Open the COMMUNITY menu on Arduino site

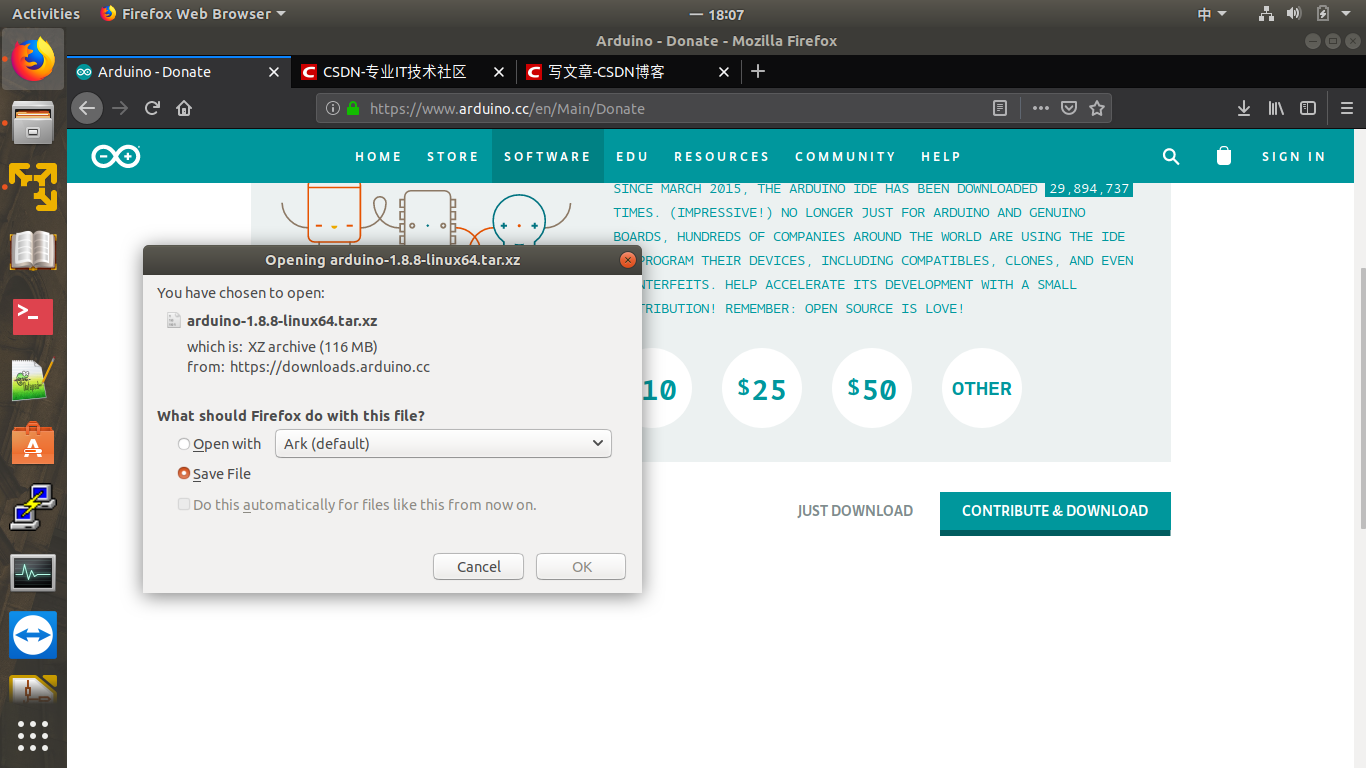coord(845,156)
